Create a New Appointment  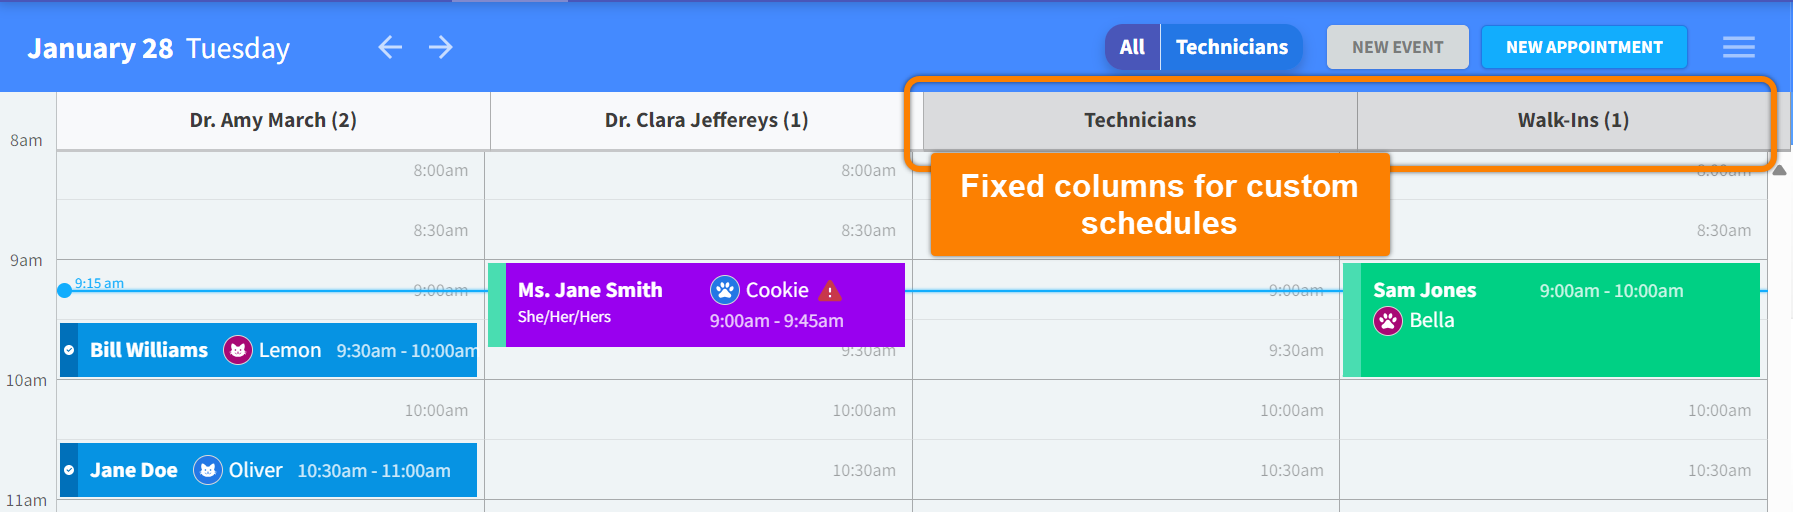click(x=1584, y=47)
